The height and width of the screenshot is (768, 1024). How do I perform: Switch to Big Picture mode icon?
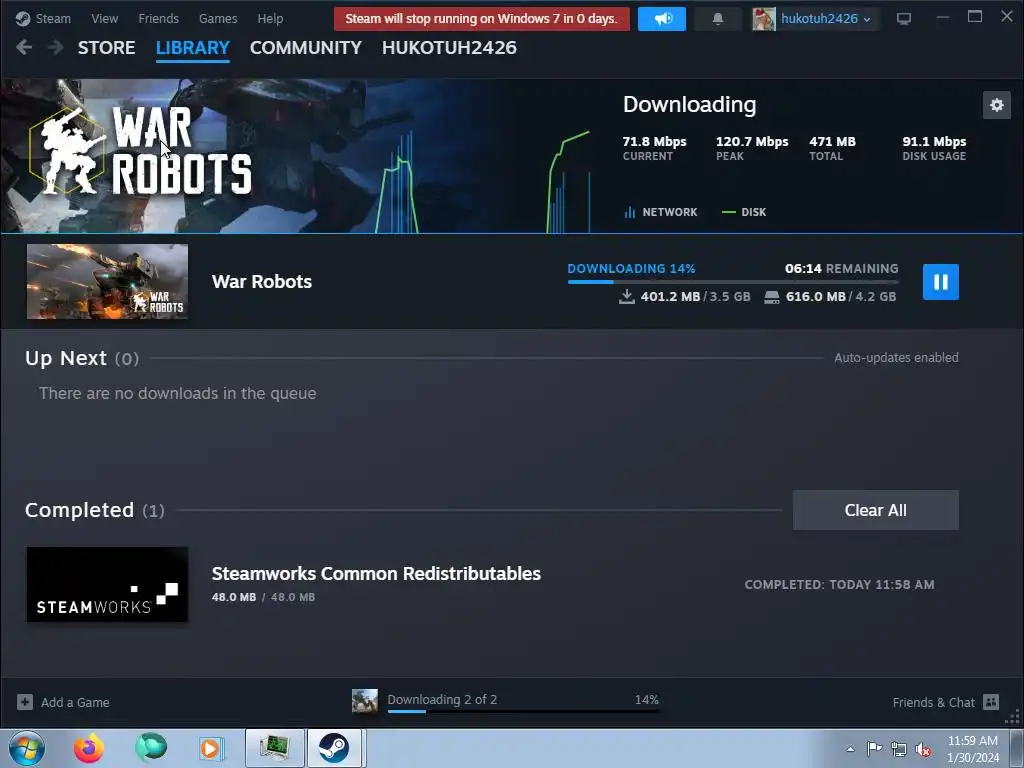(x=904, y=19)
